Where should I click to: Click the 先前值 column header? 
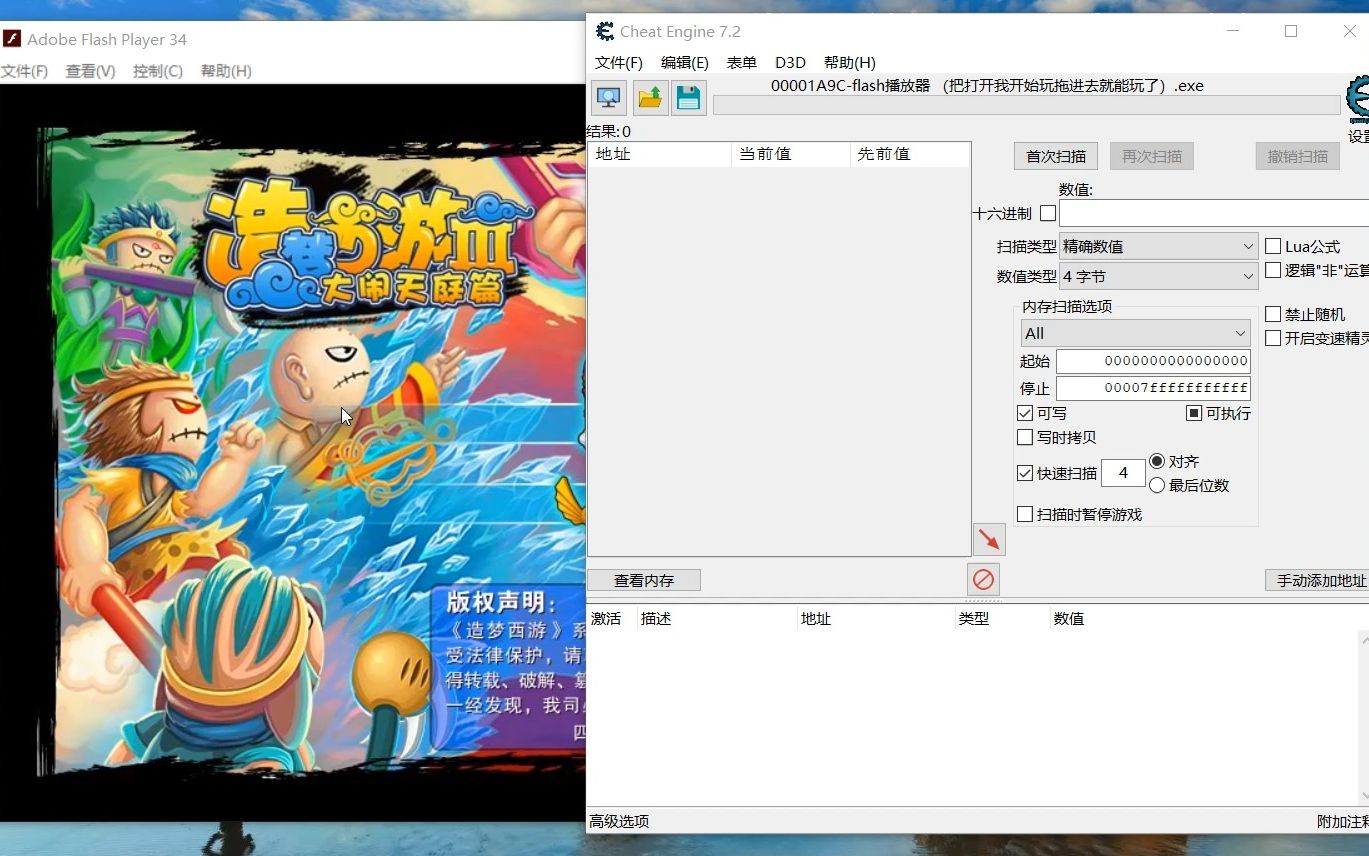coord(910,154)
